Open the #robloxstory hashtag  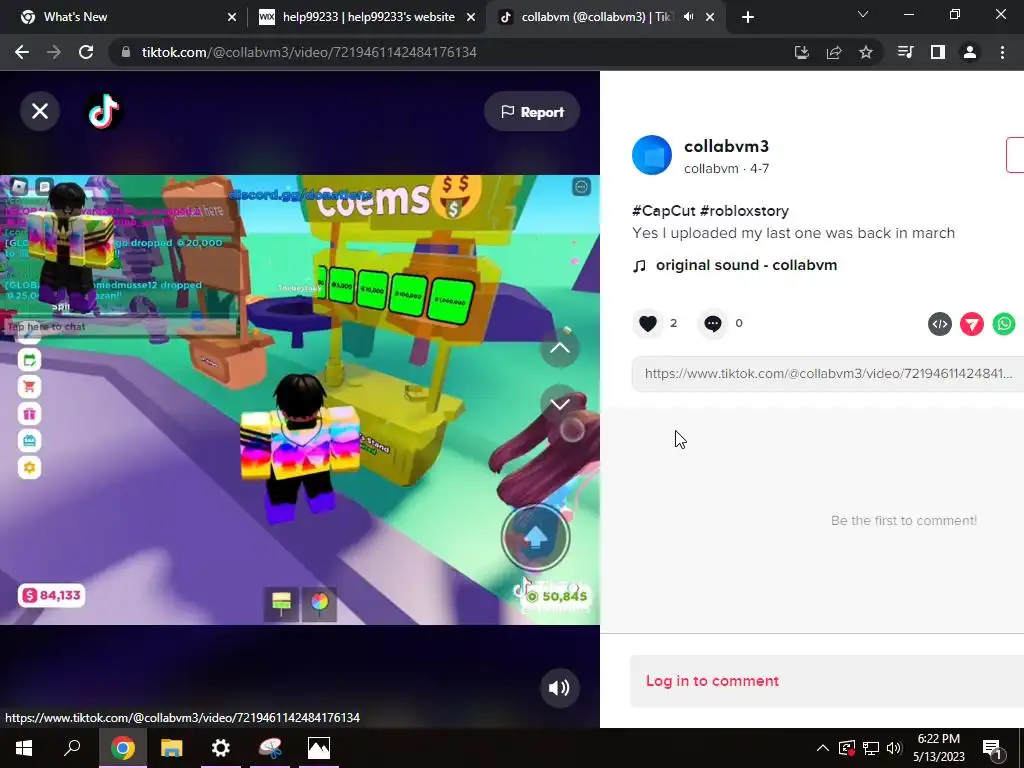tap(744, 211)
